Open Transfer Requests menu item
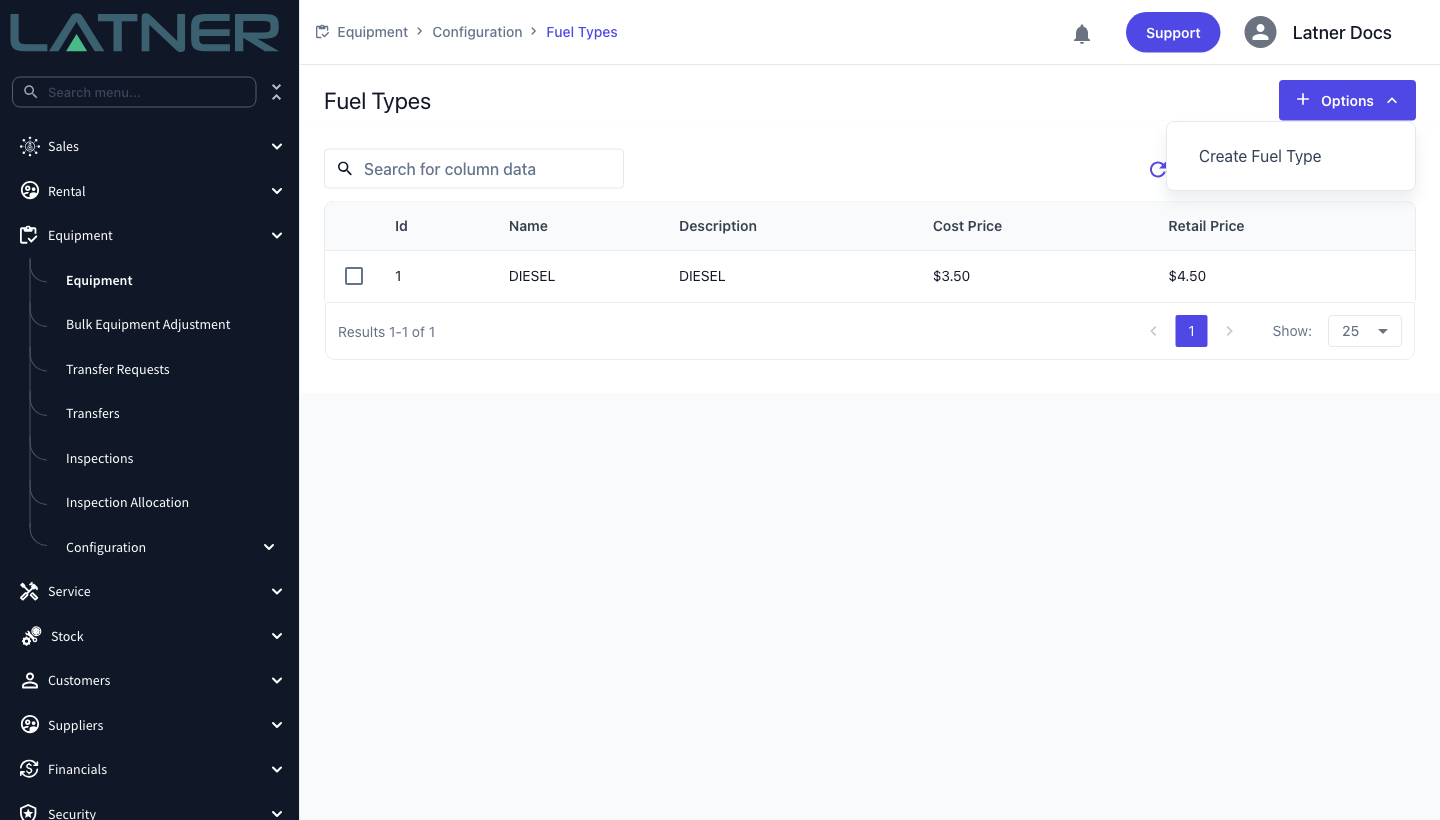This screenshot has height=820, width=1440. coord(118,369)
